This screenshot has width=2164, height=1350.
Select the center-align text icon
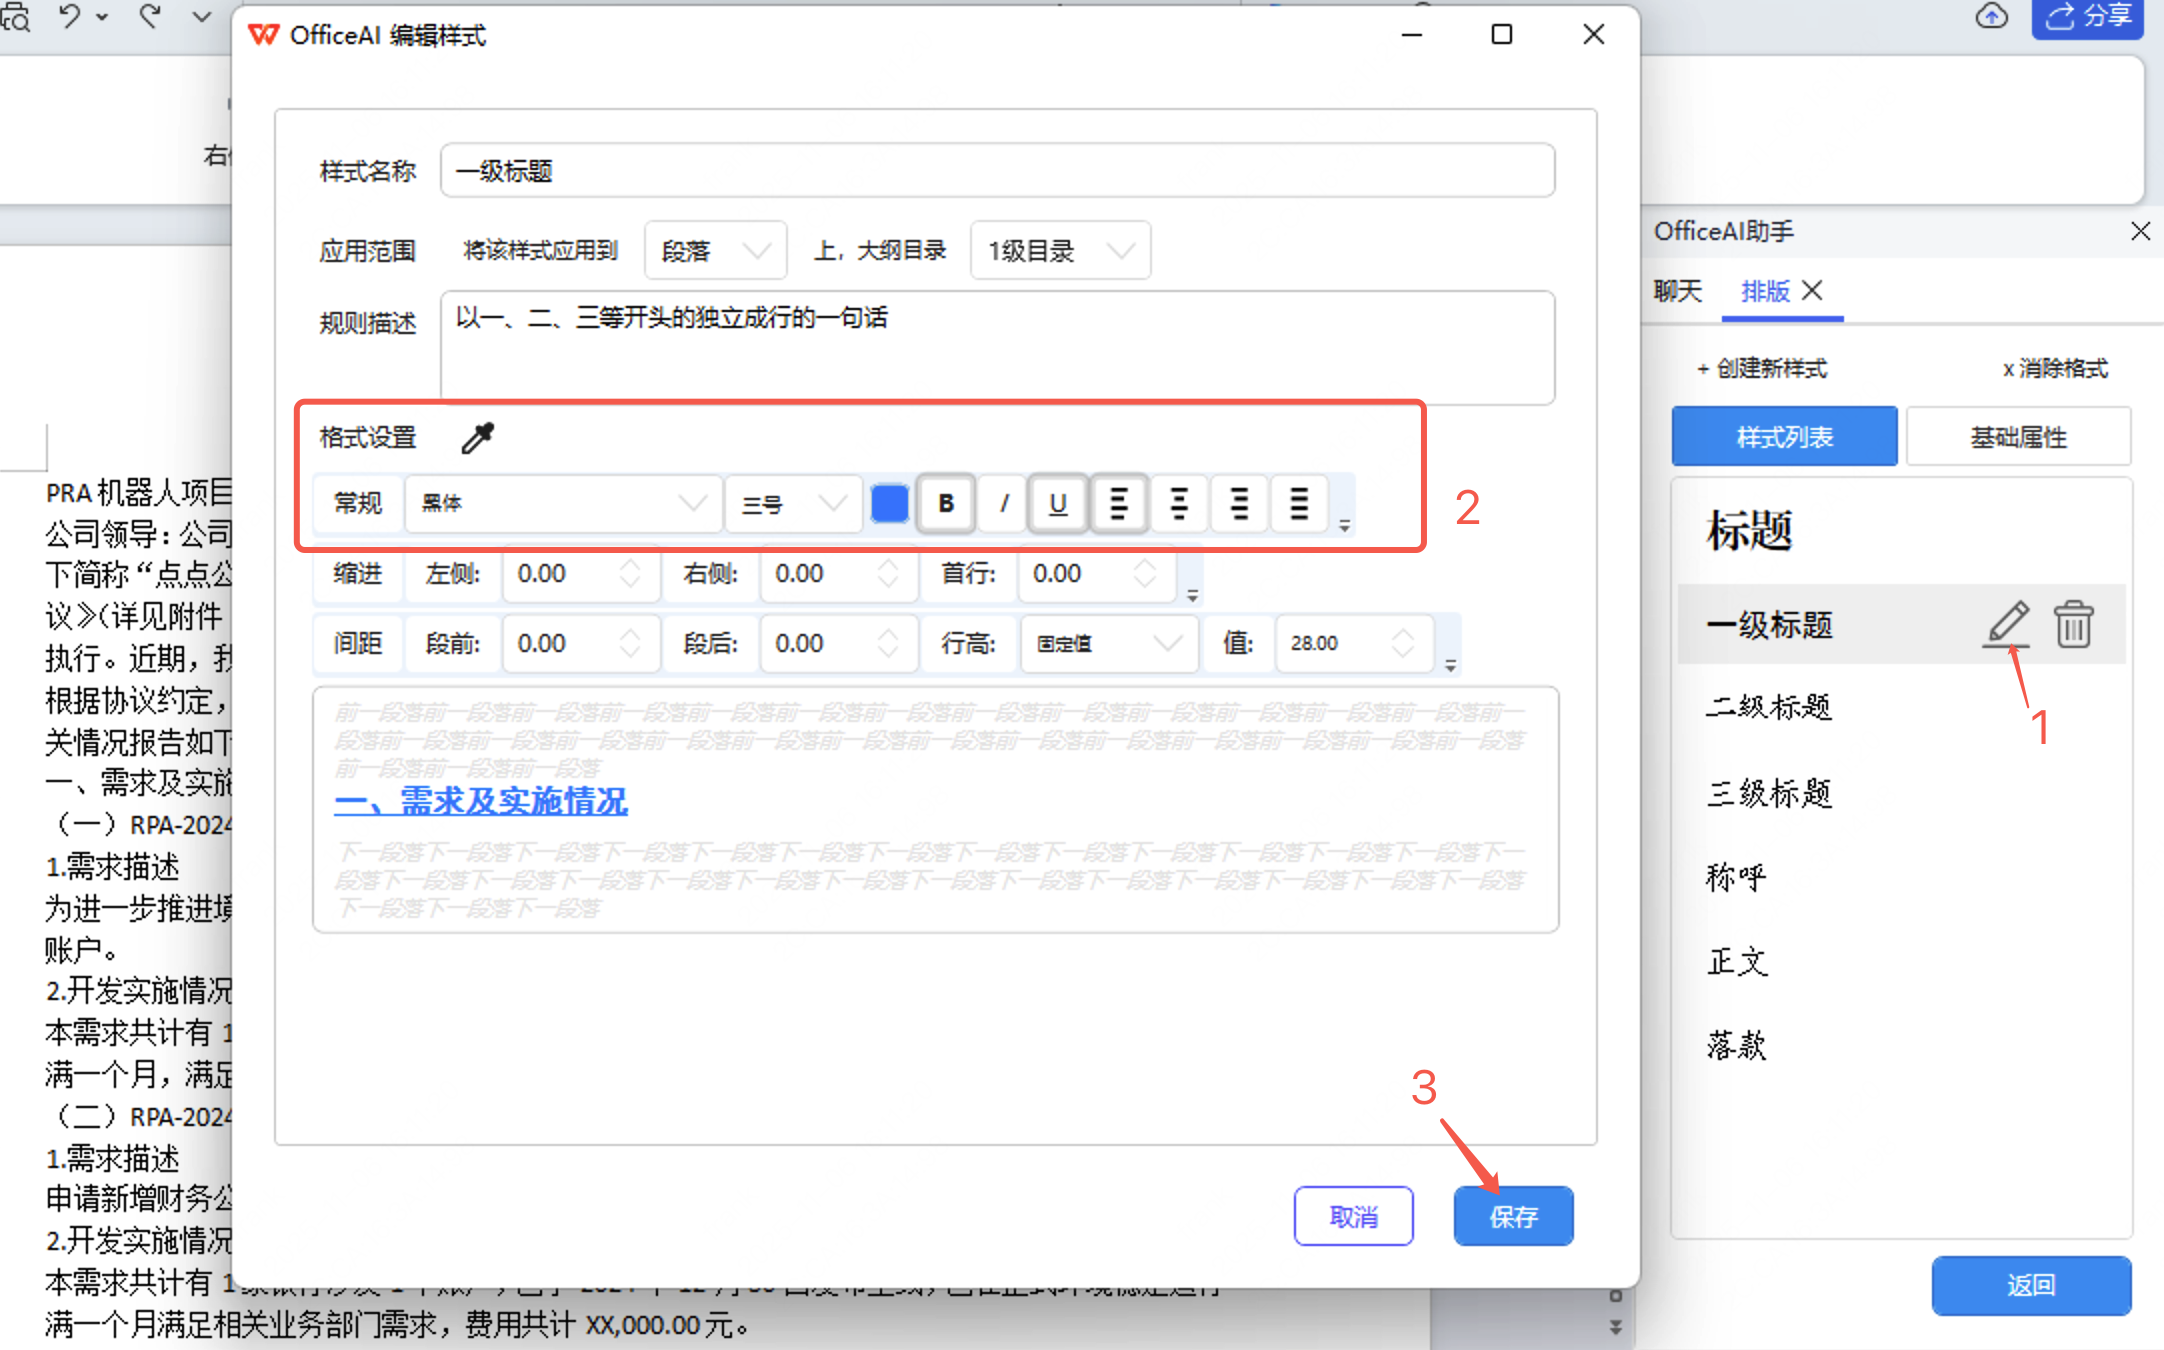pyautogui.click(x=1179, y=504)
